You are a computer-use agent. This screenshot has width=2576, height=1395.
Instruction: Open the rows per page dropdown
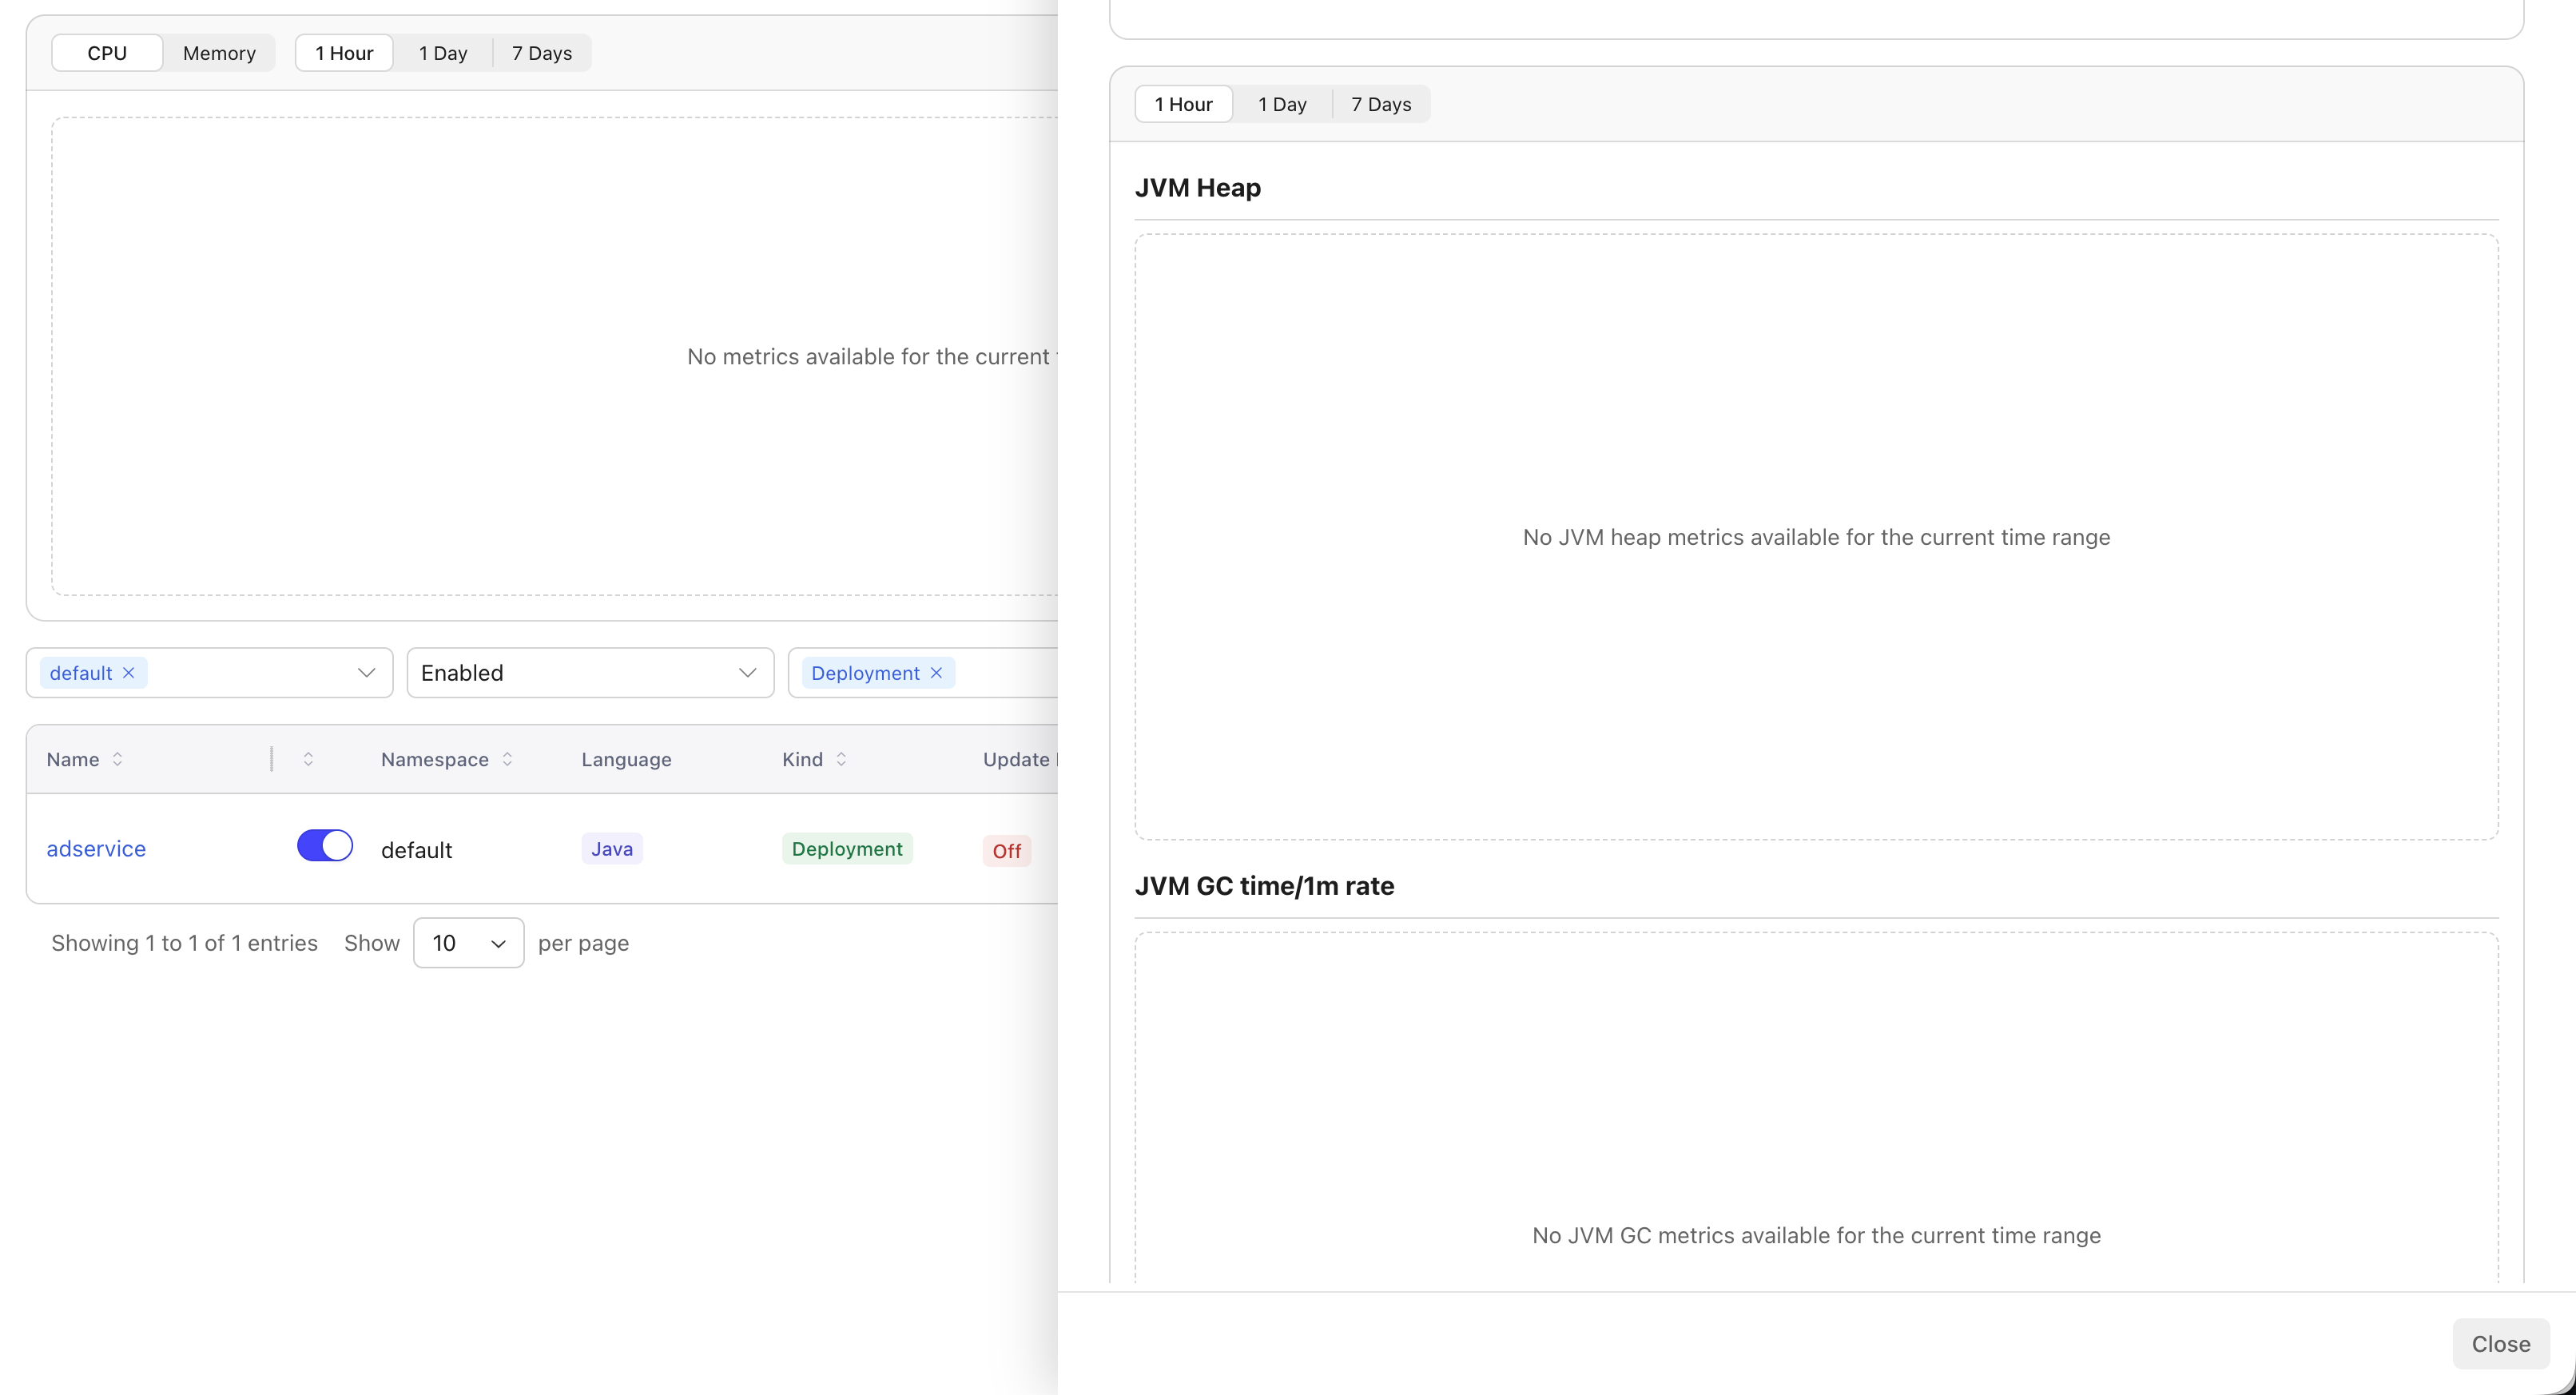(x=468, y=943)
